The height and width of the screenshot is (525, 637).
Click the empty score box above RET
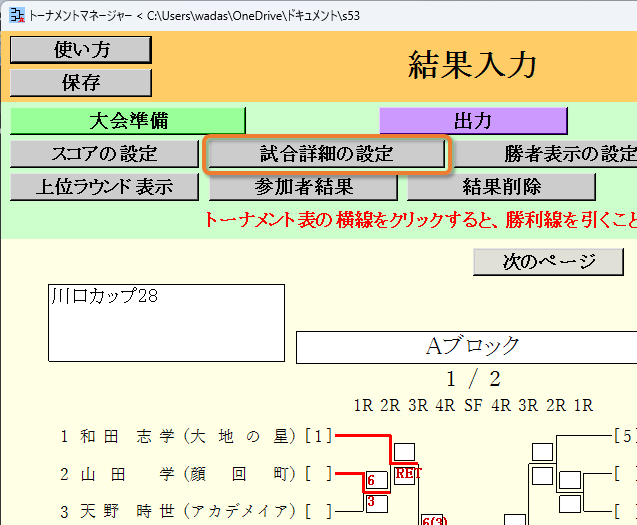[405, 452]
